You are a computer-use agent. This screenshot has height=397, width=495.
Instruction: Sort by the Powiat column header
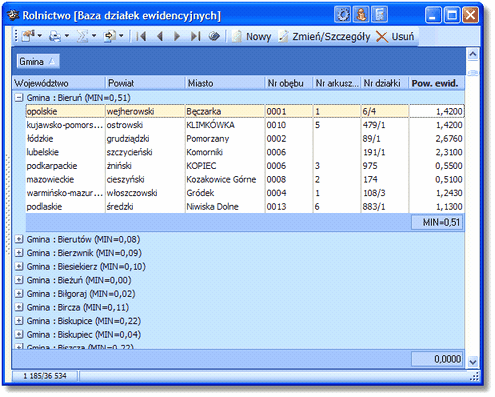[x=145, y=83]
